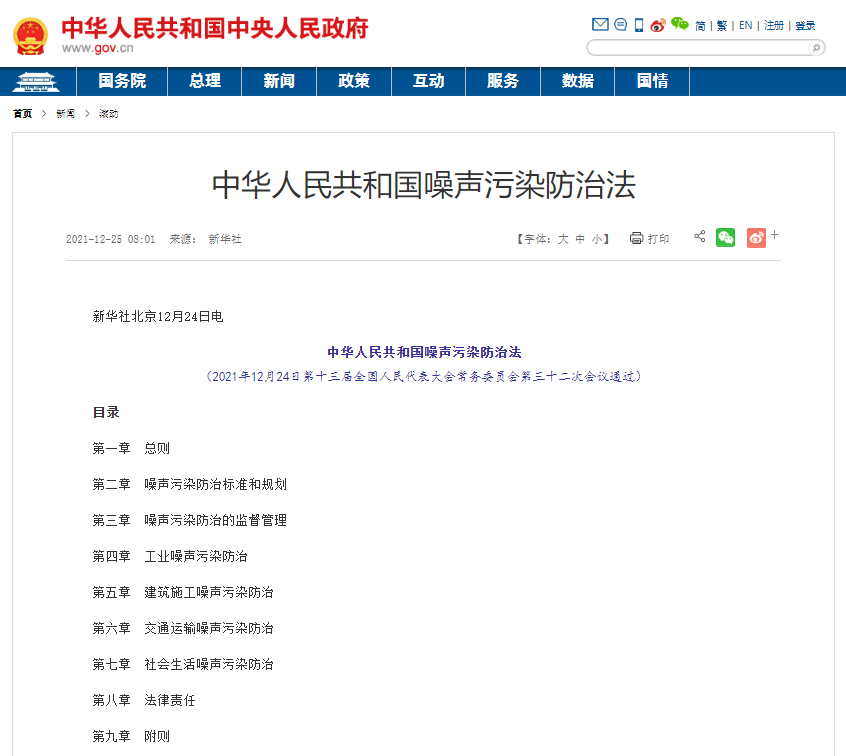Open the chat bubble icon in header

[620, 25]
